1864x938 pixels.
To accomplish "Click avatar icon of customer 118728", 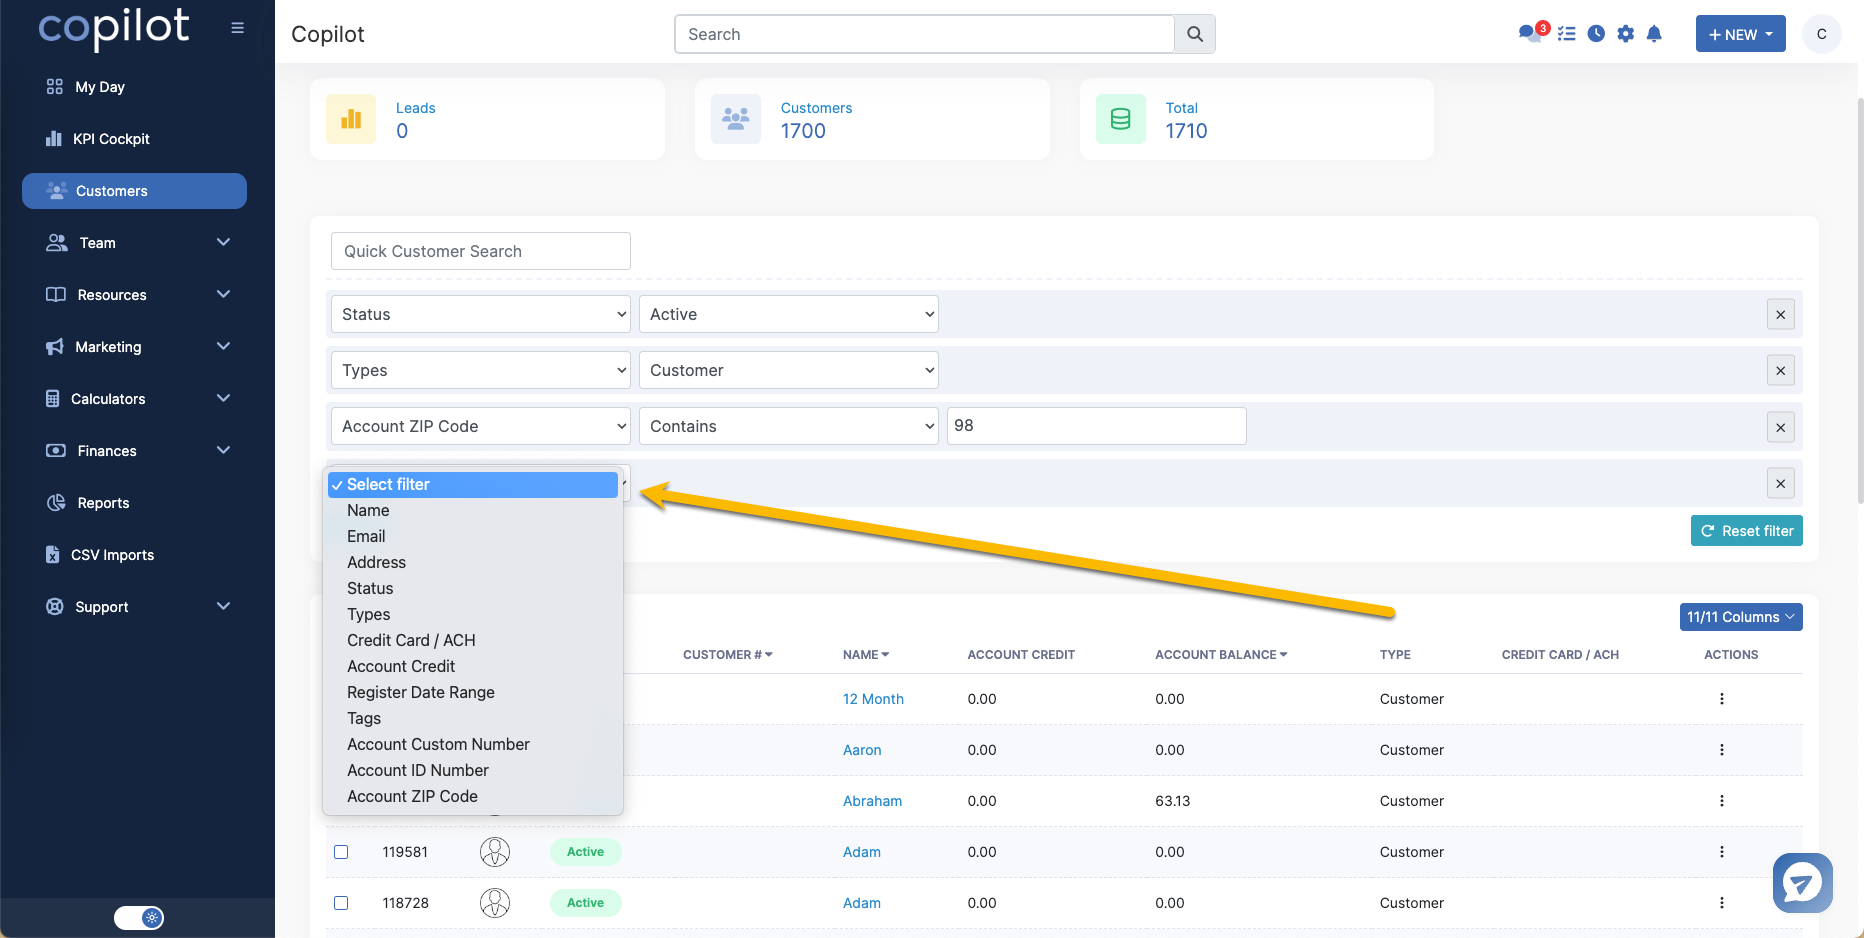I will tap(495, 903).
